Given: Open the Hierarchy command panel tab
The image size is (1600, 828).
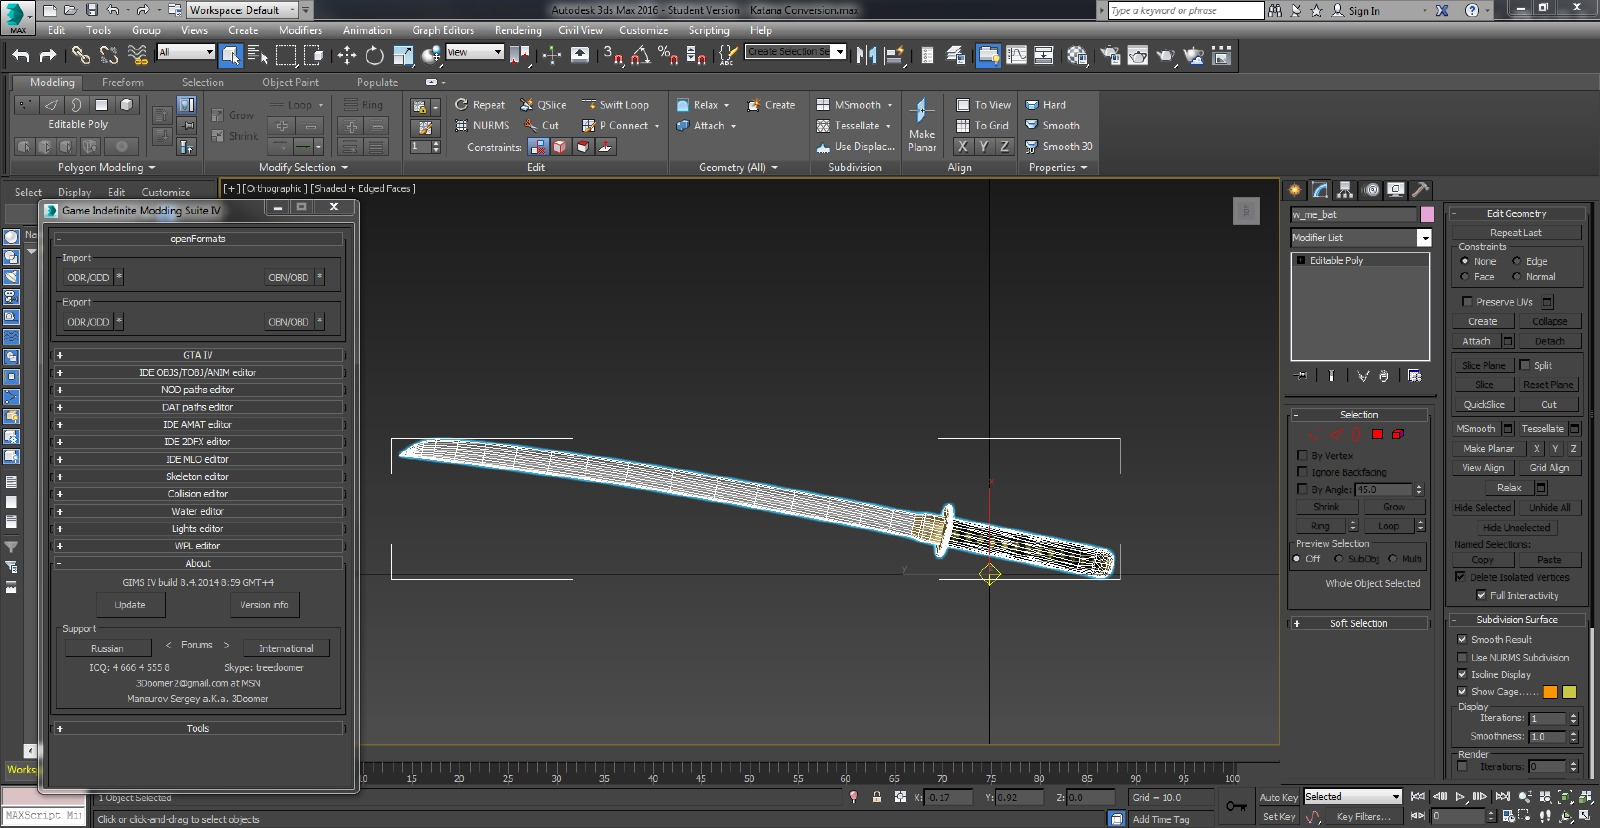Looking at the screenshot, I should click(x=1345, y=190).
